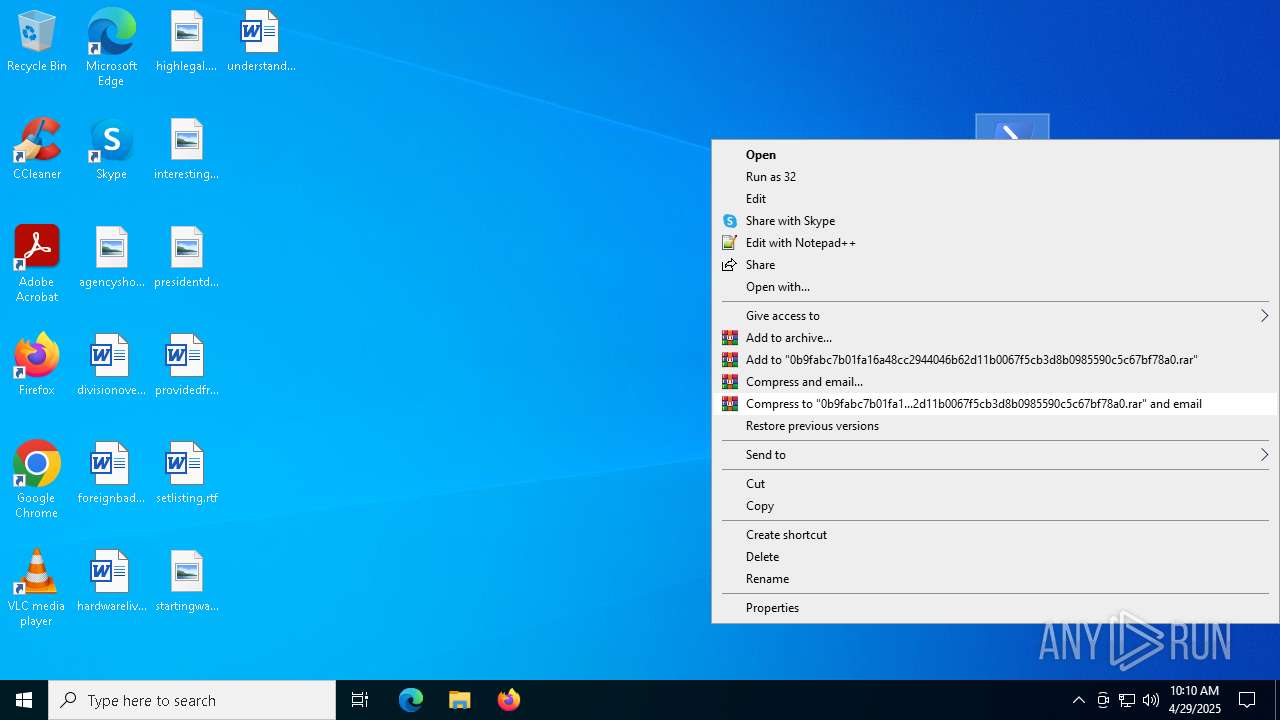
Task: Choose Edit in the context menu
Action: coord(995,199)
